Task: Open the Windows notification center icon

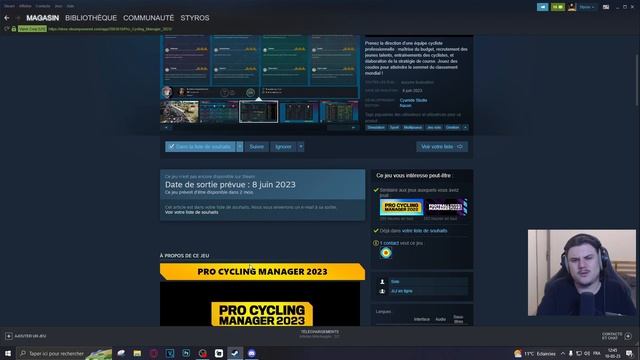Action: [x=629, y=353]
